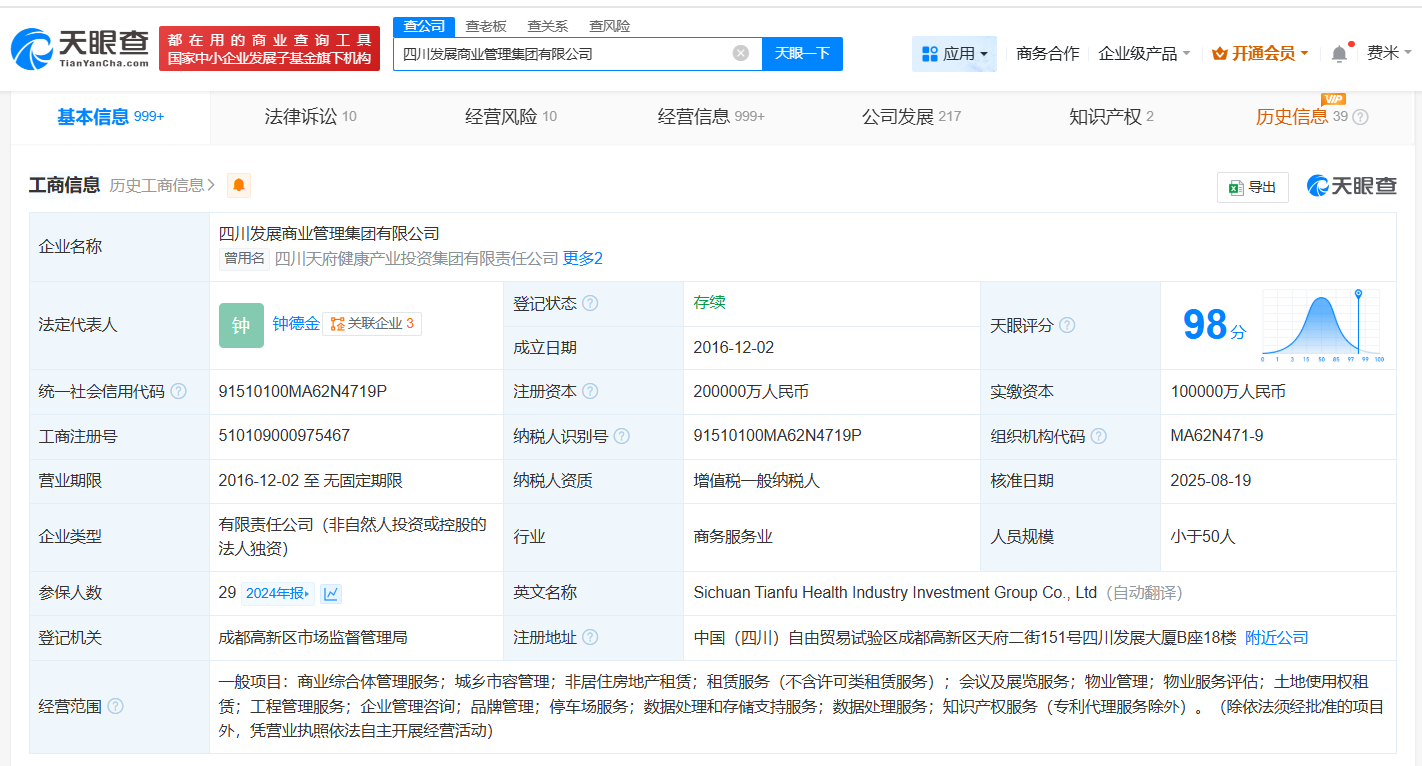Click the TianYanCha logo
The height and width of the screenshot is (766, 1422).
click(80, 48)
